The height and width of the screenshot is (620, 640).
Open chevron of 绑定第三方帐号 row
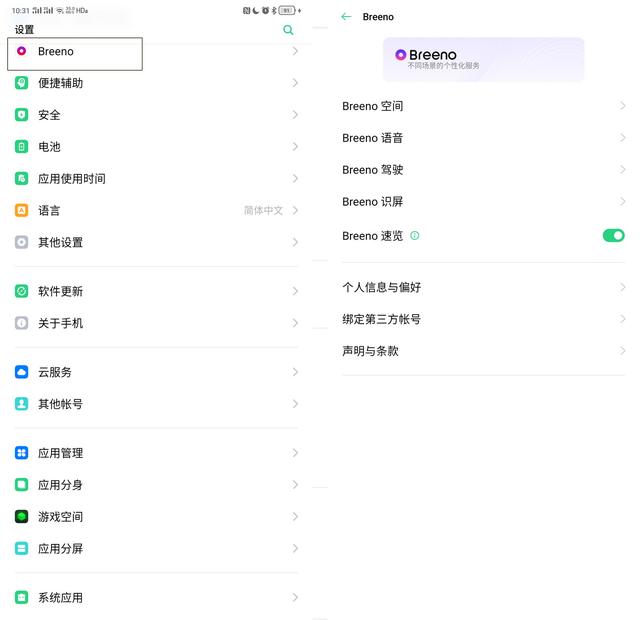[x=622, y=319]
